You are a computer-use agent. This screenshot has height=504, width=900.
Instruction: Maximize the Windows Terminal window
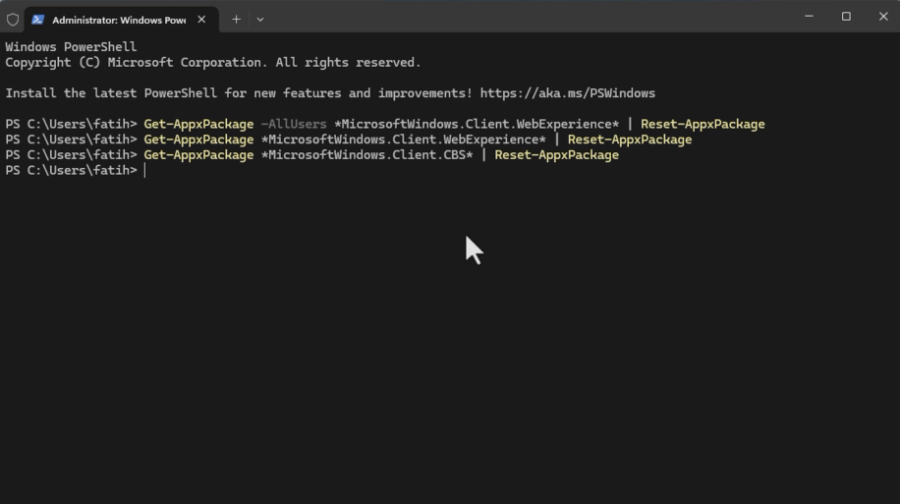pyautogui.click(x=846, y=17)
